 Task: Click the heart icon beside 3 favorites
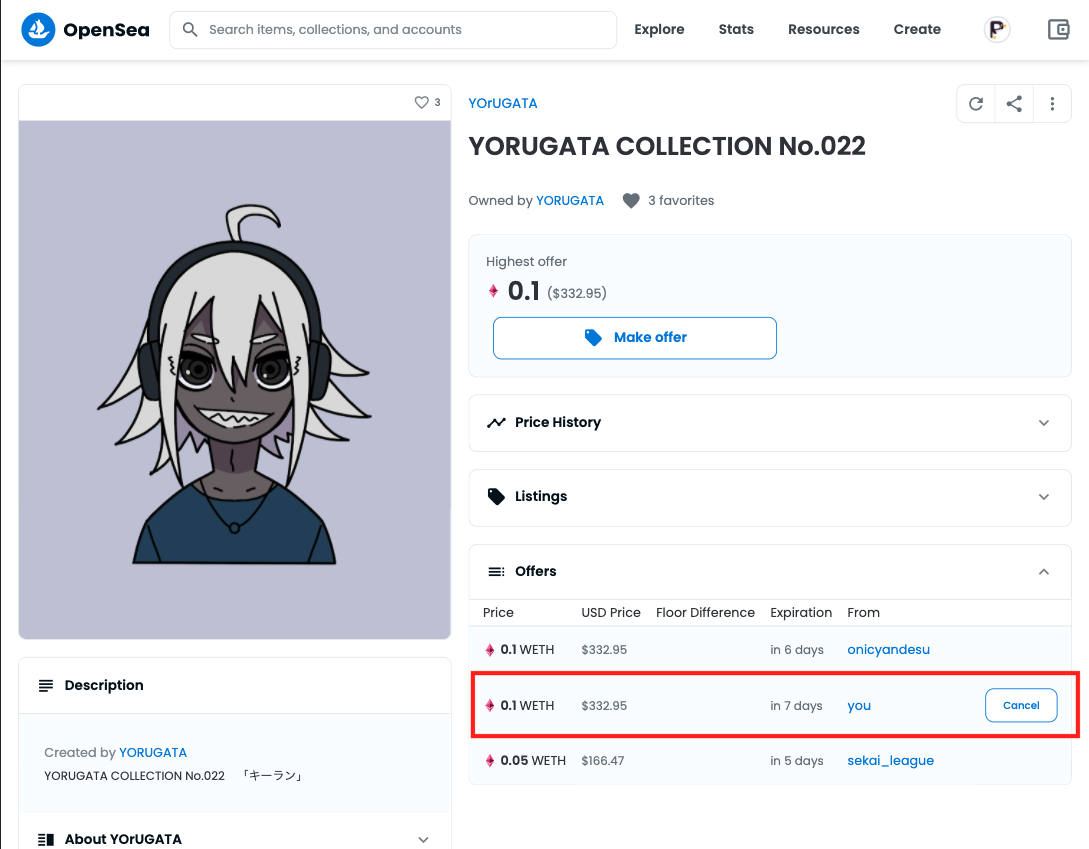tap(631, 201)
